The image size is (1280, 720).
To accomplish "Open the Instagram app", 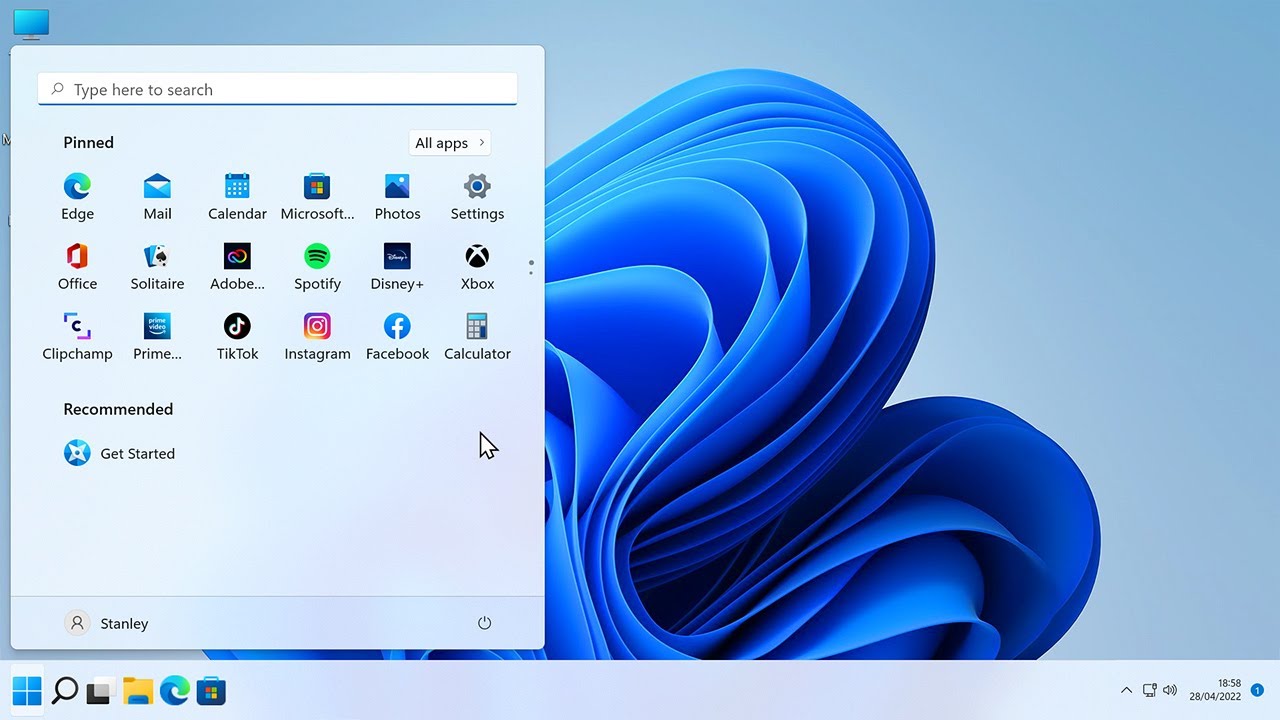I will 317,337.
